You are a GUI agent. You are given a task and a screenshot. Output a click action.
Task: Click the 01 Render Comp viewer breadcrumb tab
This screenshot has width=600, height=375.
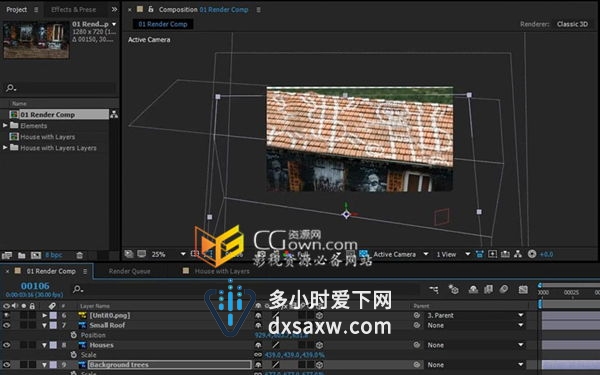pos(163,24)
